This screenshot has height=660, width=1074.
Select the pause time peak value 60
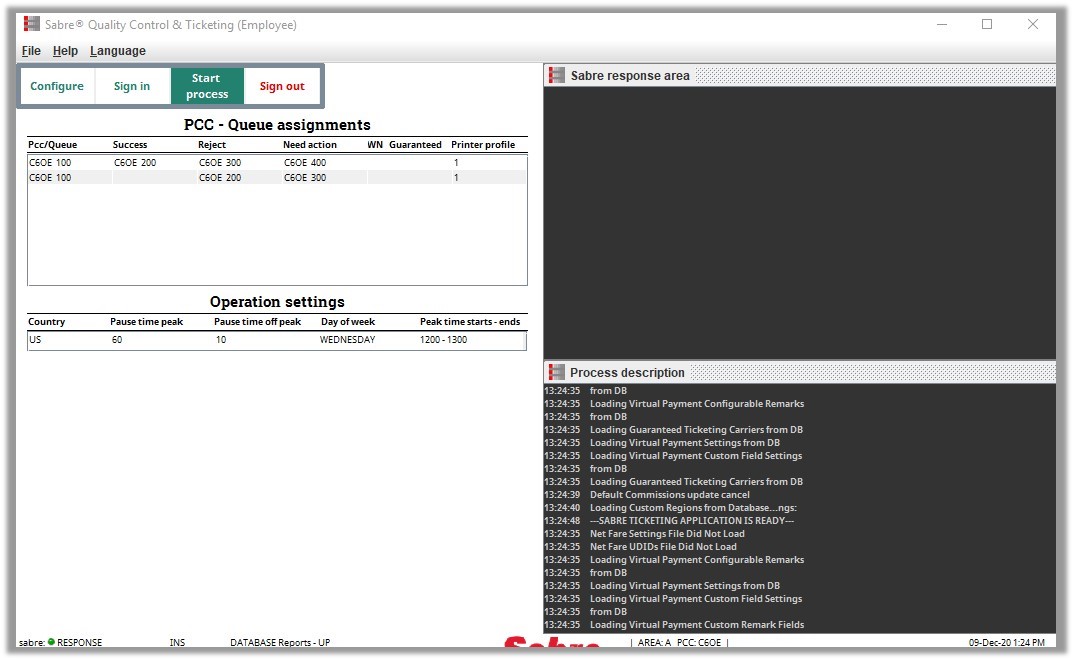click(117, 340)
